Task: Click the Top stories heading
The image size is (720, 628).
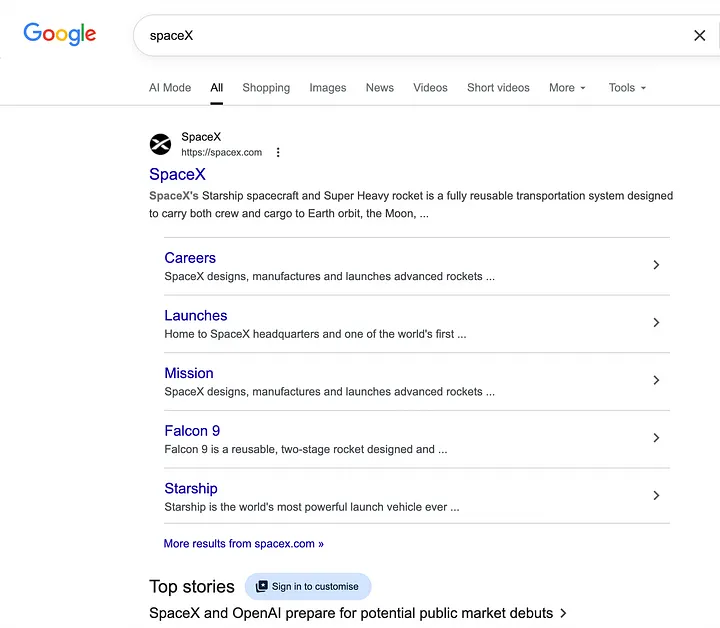Action: (192, 587)
